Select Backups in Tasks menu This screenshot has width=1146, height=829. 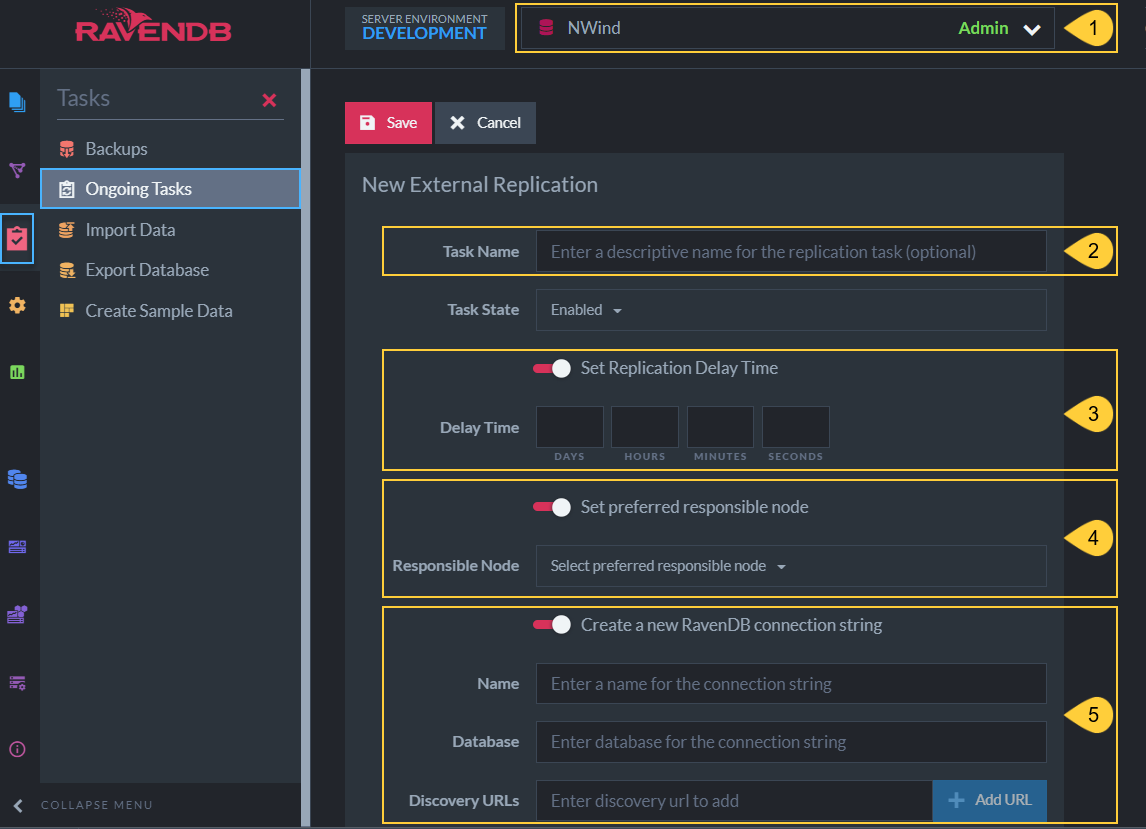coord(170,149)
